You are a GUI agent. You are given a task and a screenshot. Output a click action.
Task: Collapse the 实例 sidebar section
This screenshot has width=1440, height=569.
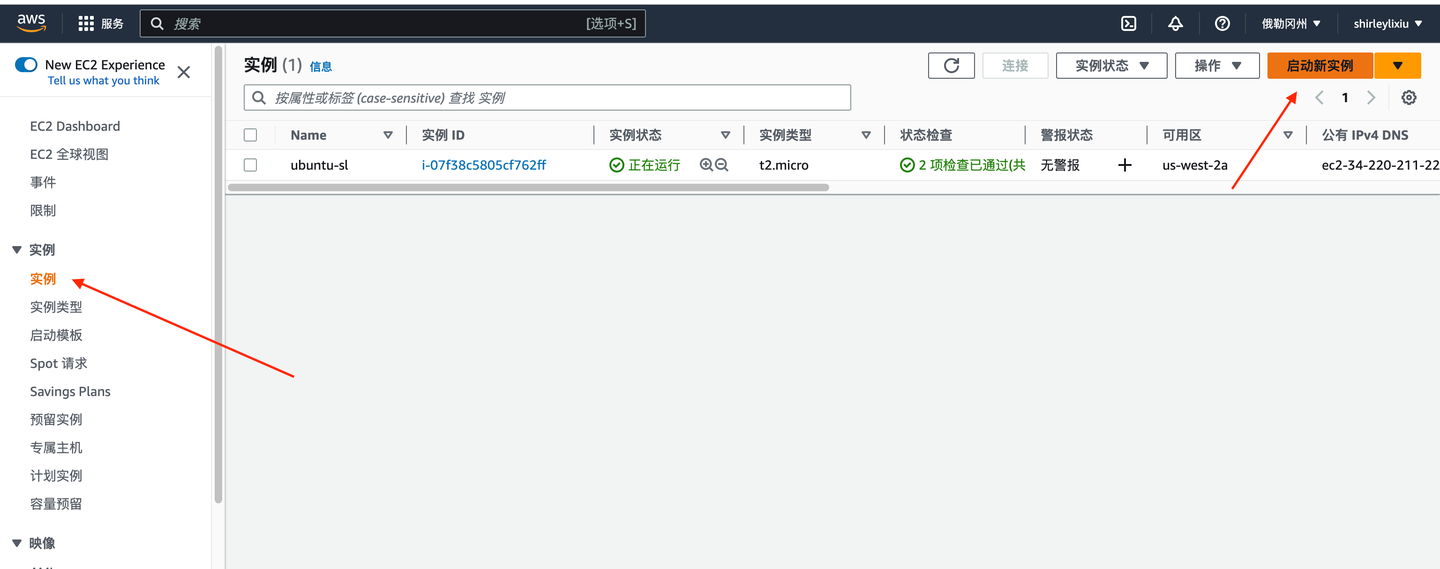coord(17,250)
